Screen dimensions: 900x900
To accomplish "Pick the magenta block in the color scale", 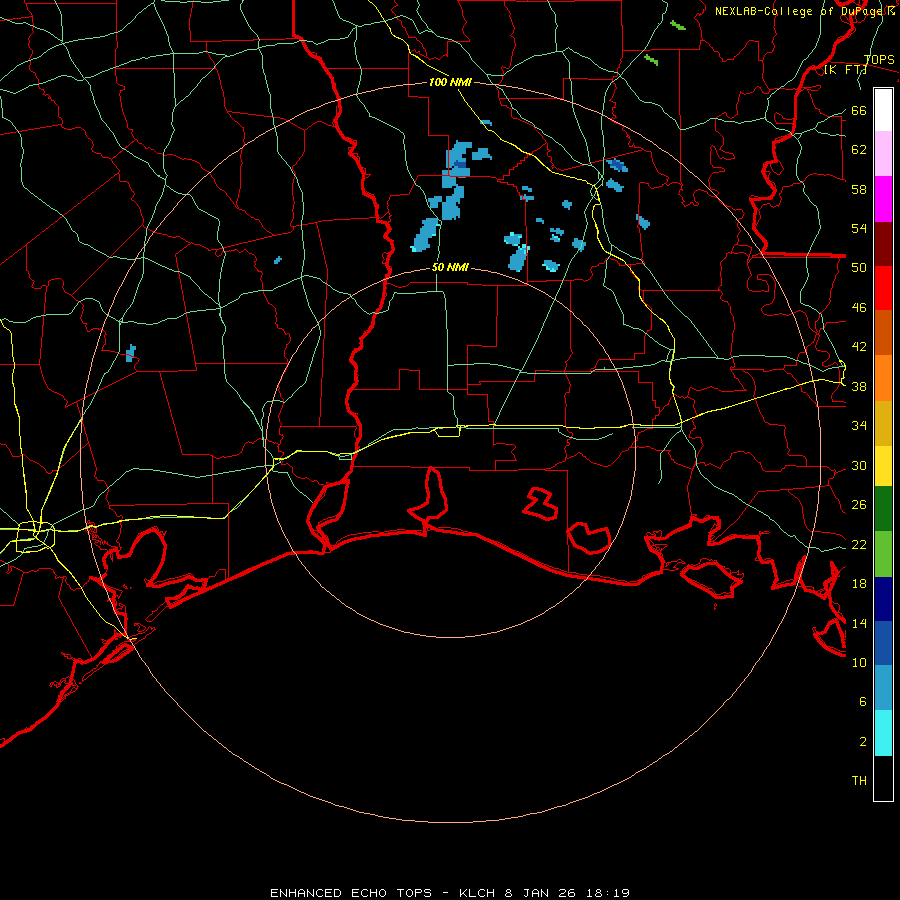I will pos(883,199).
